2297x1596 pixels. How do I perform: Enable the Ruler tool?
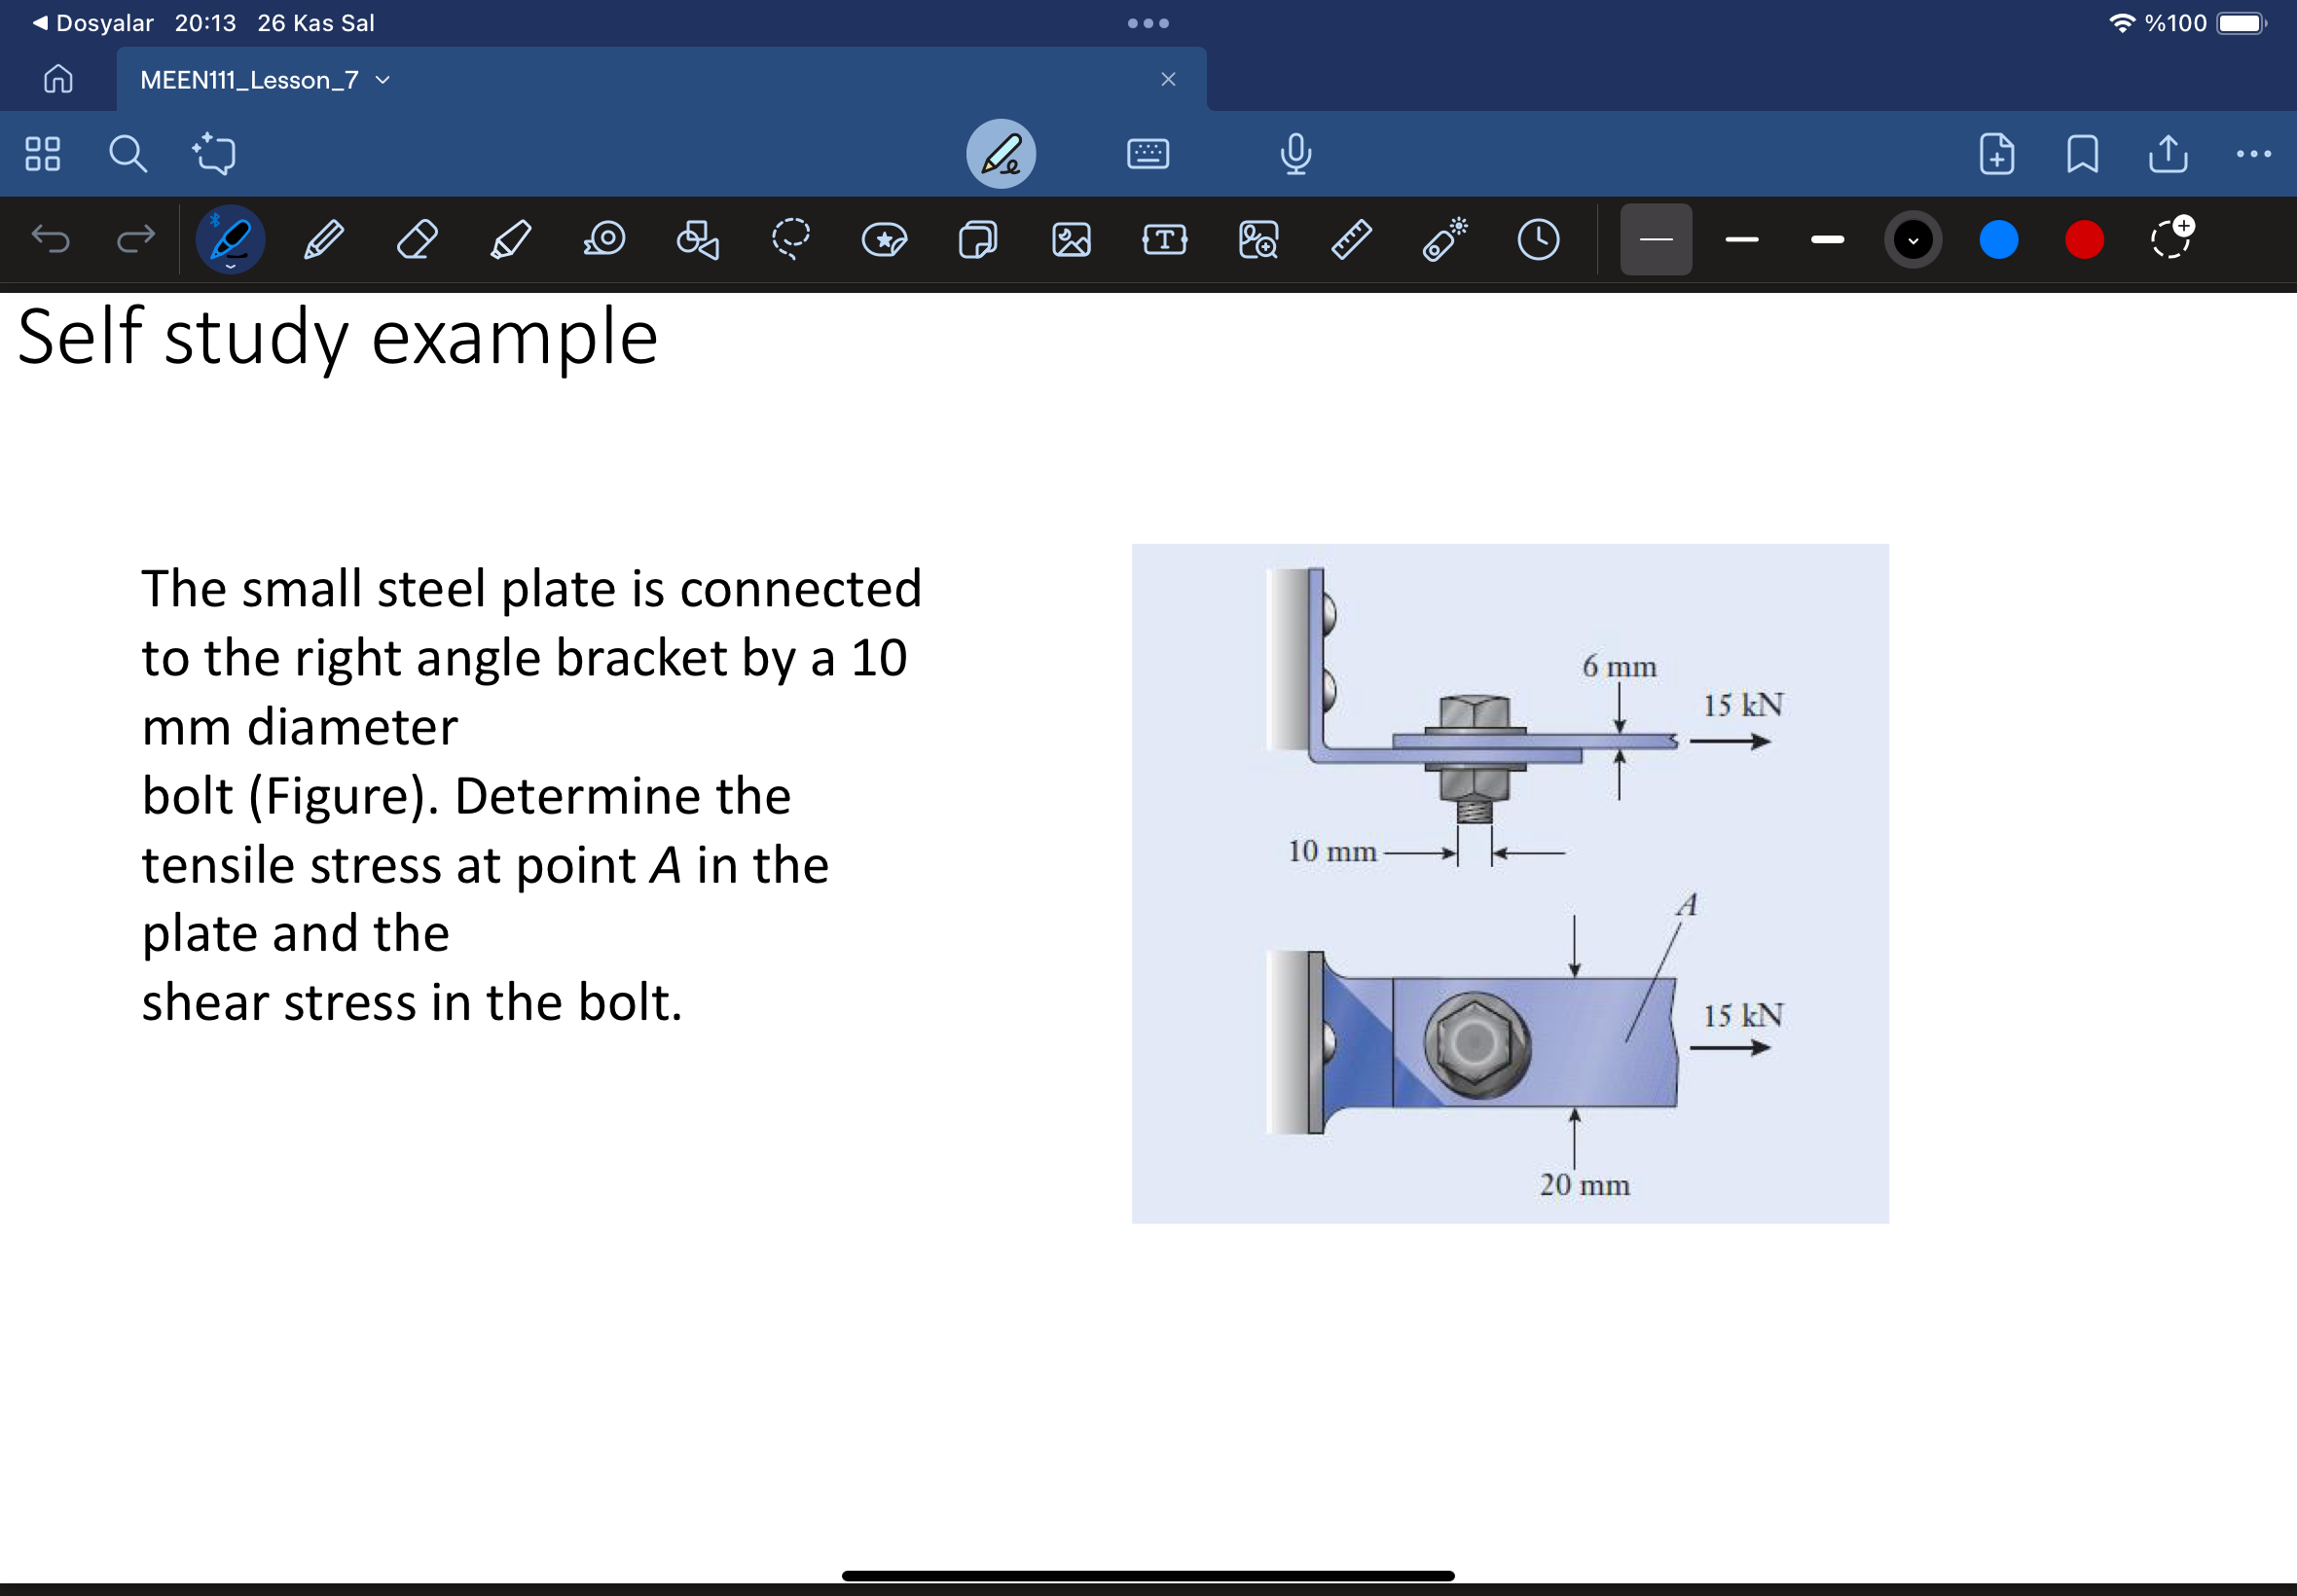click(x=1350, y=238)
